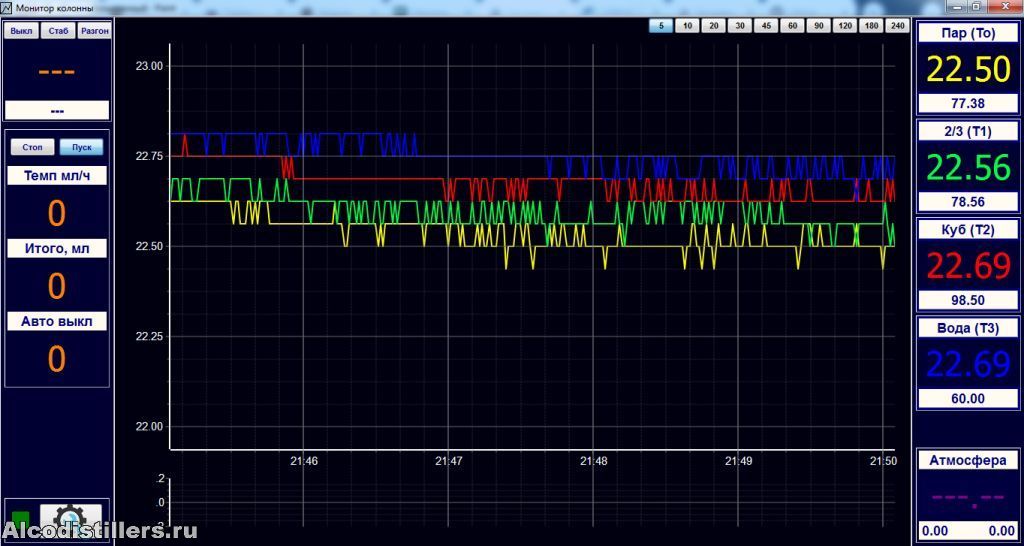The width and height of the screenshot is (1024, 546).
Task: Set chart range to 60 minutes
Action: pyautogui.click(x=792, y=26)
